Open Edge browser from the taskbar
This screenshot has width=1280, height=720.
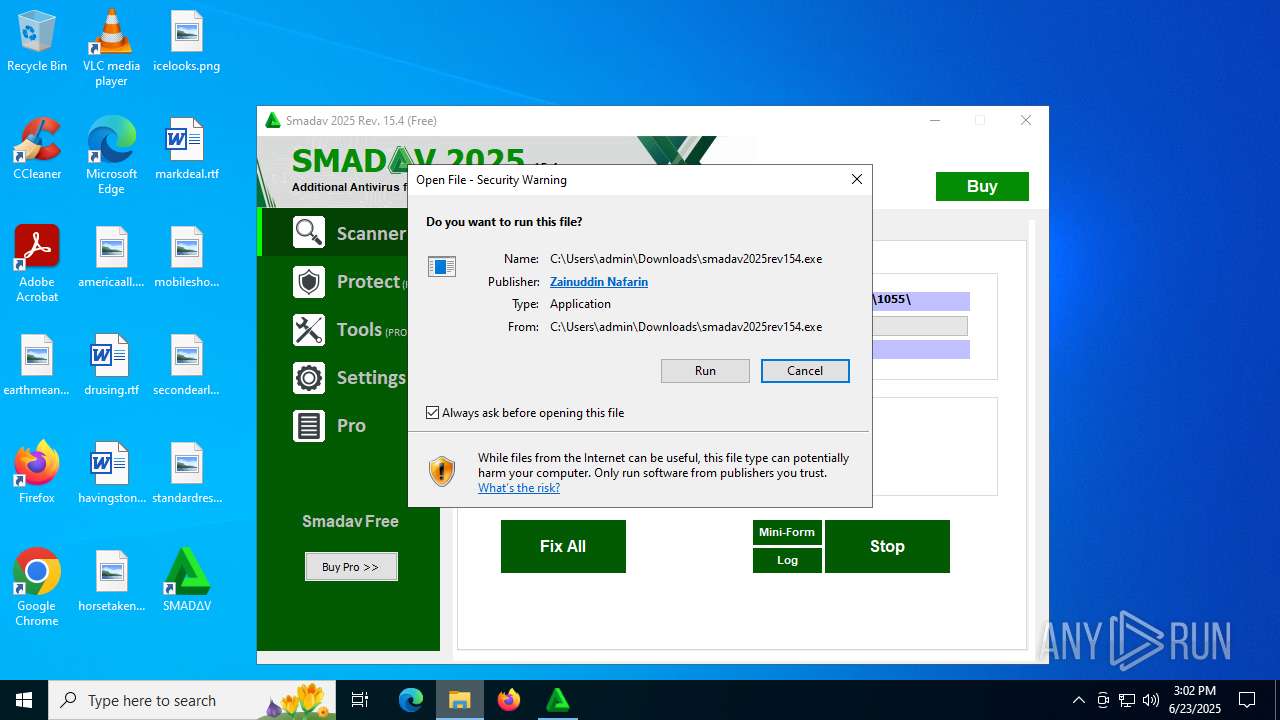click(411, 700)
